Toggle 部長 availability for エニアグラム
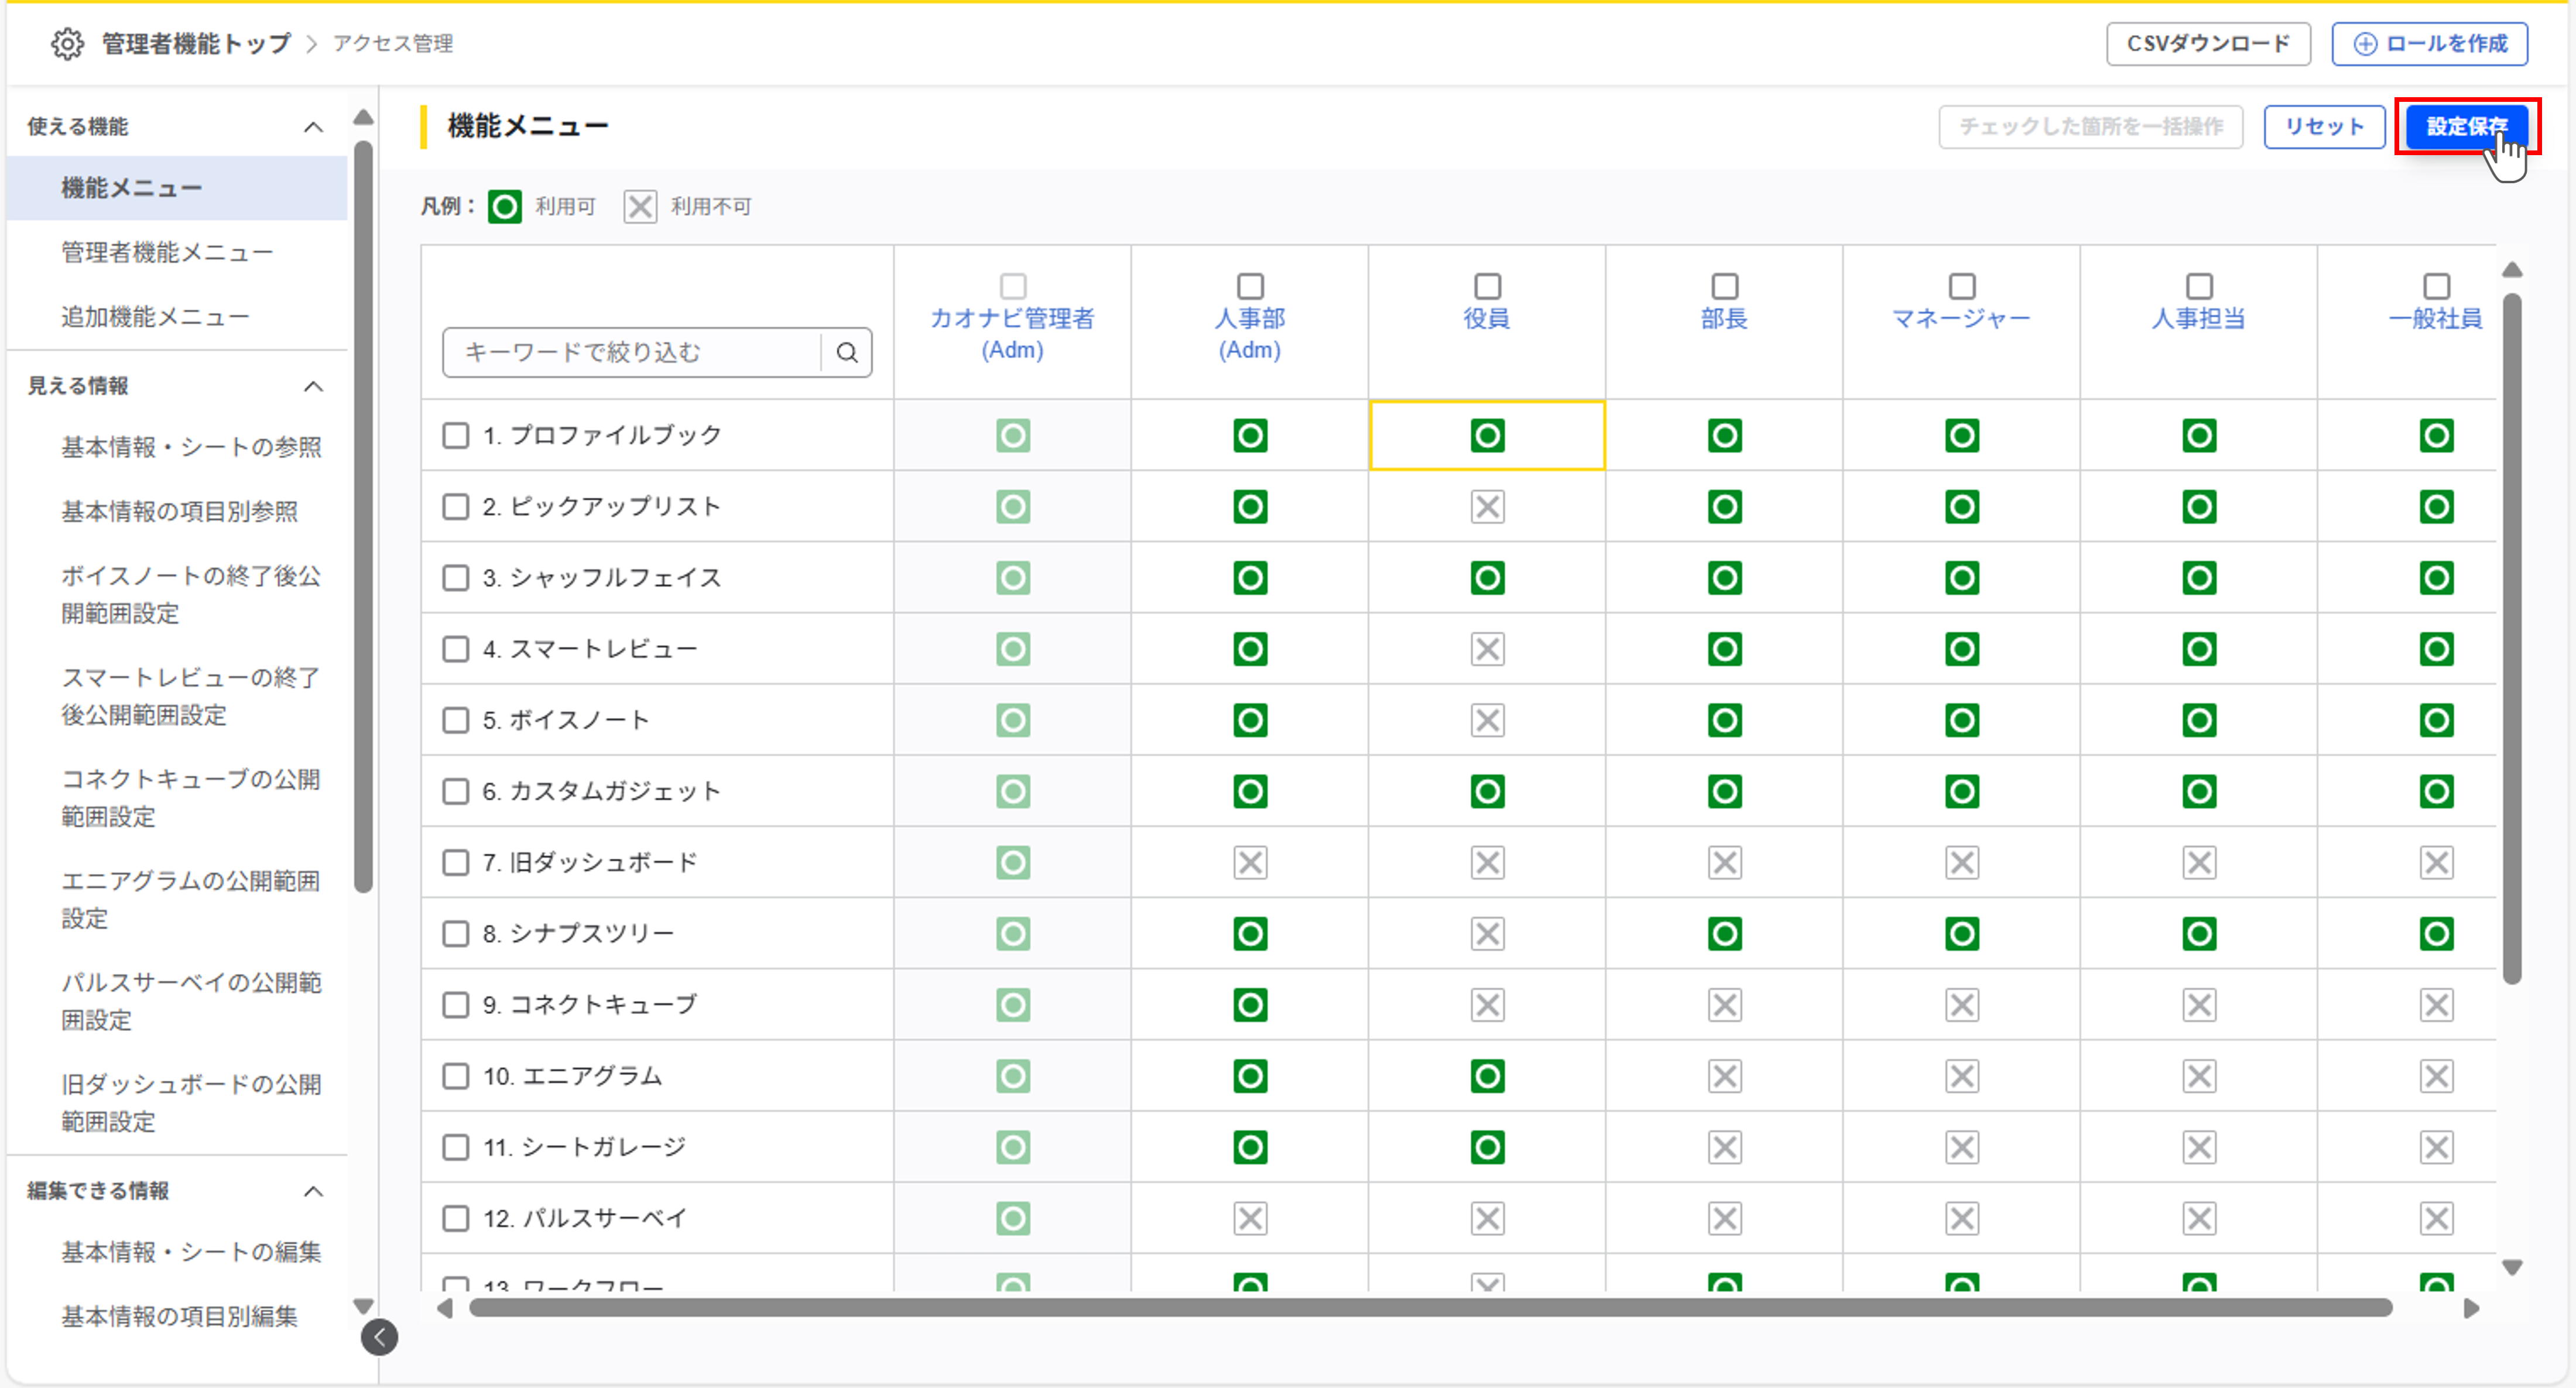Viewport: 2576px width, 1388px height. pos(1724,1076)
